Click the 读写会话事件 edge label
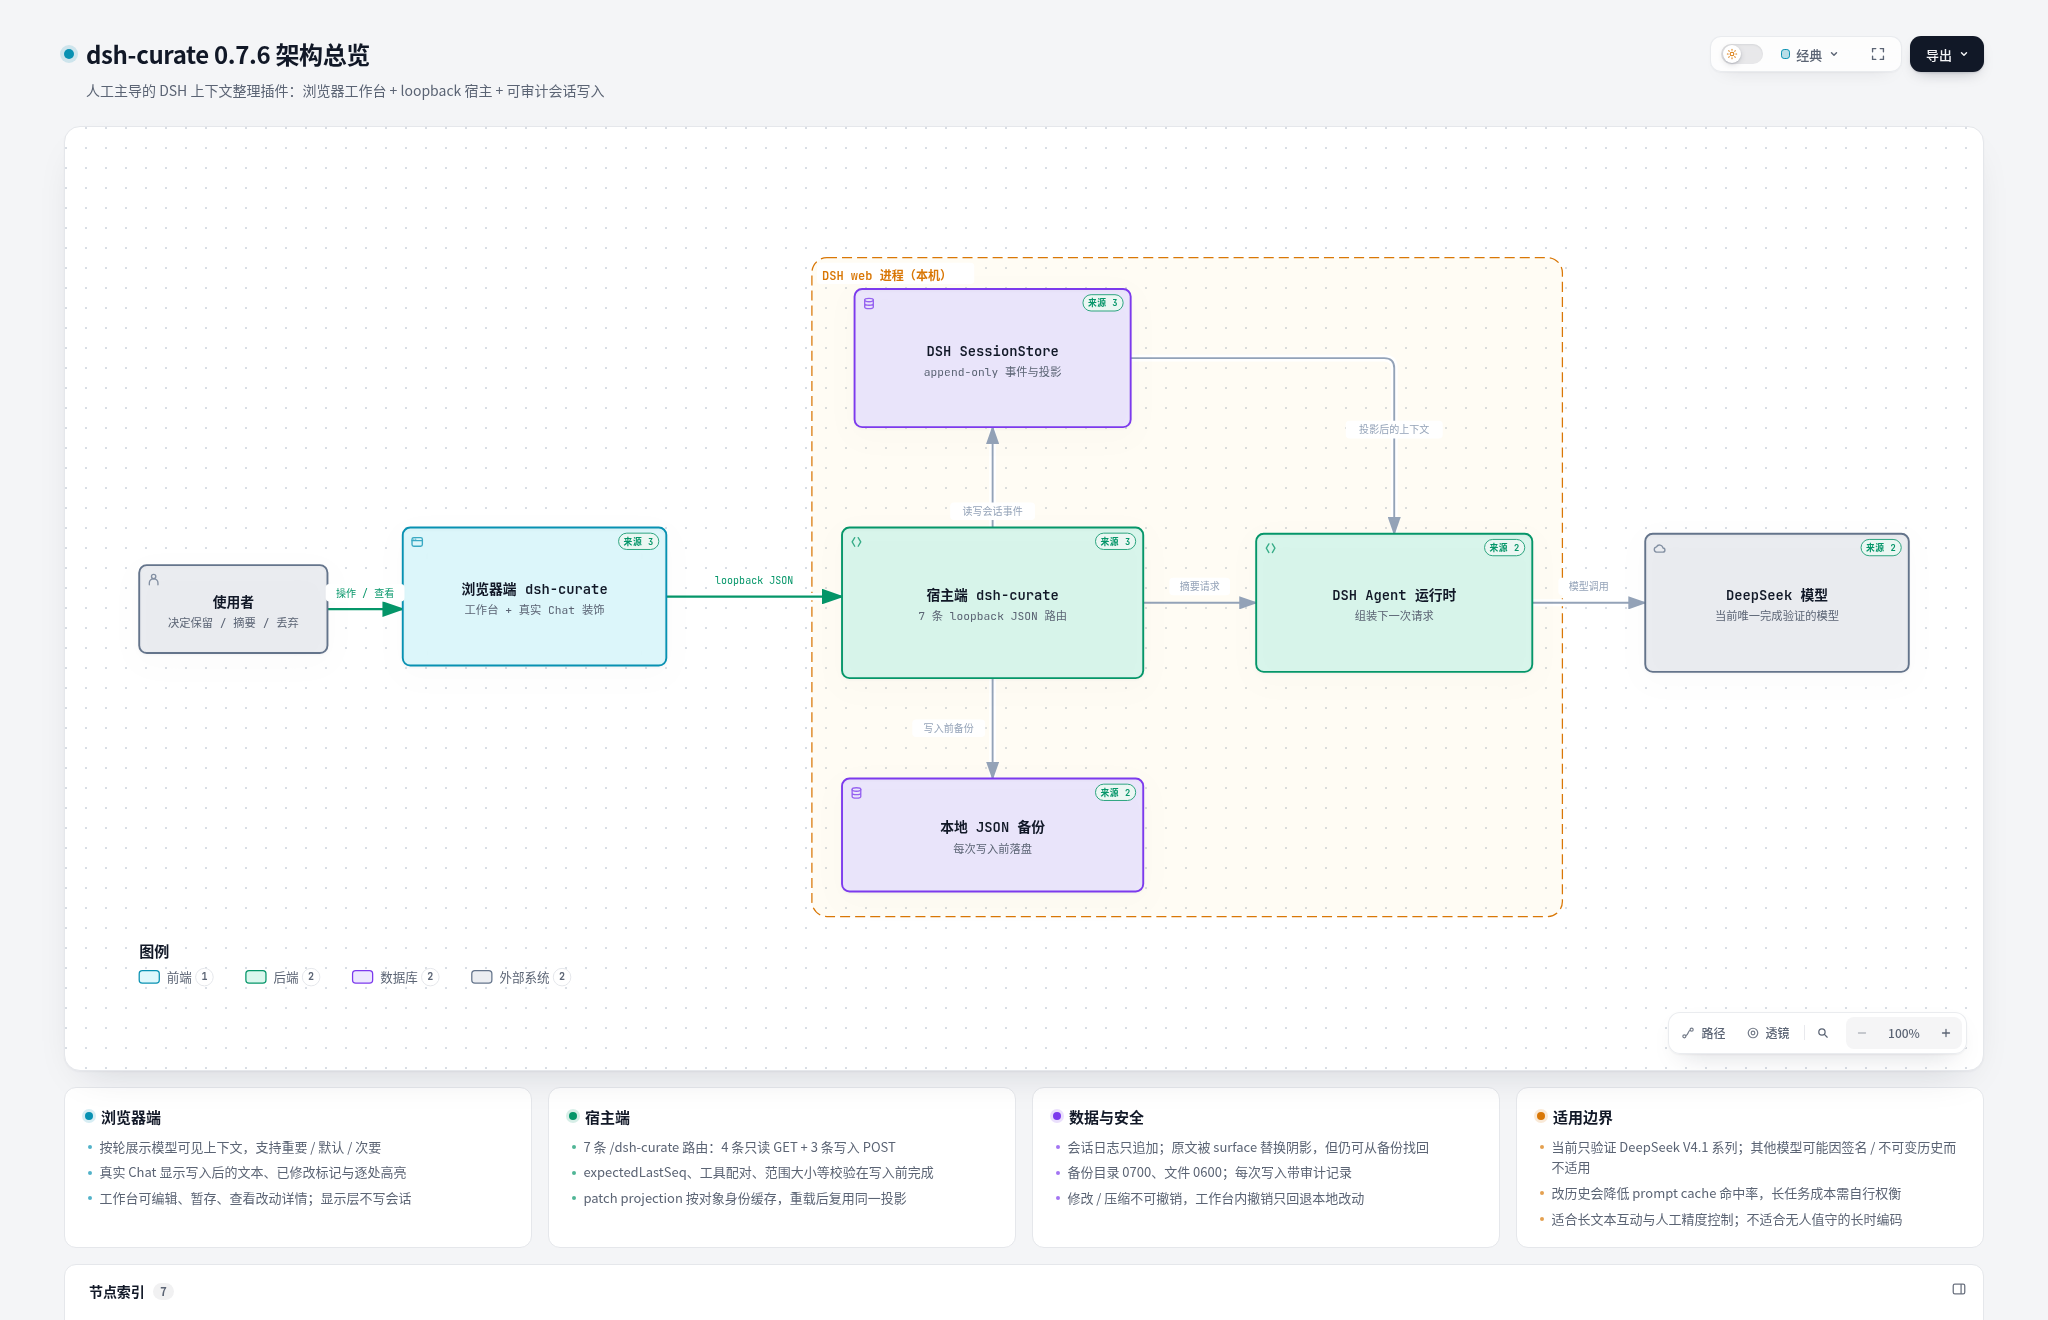This screenshot has width=2048, height=1320. 992,511
